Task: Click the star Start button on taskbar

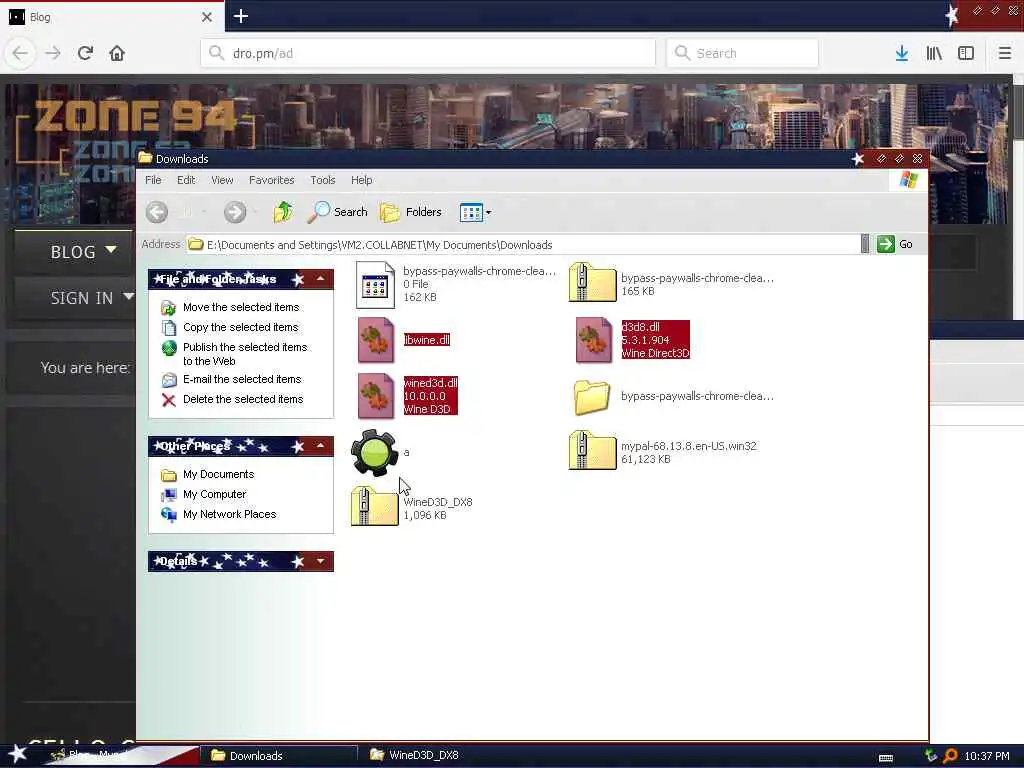Action: [17, 755]
